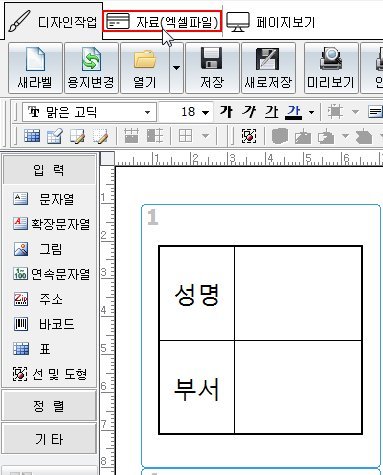The image size is (383, 475).
Task: Select 선 및 도형 lines and shapes
Action: point(50,374)
